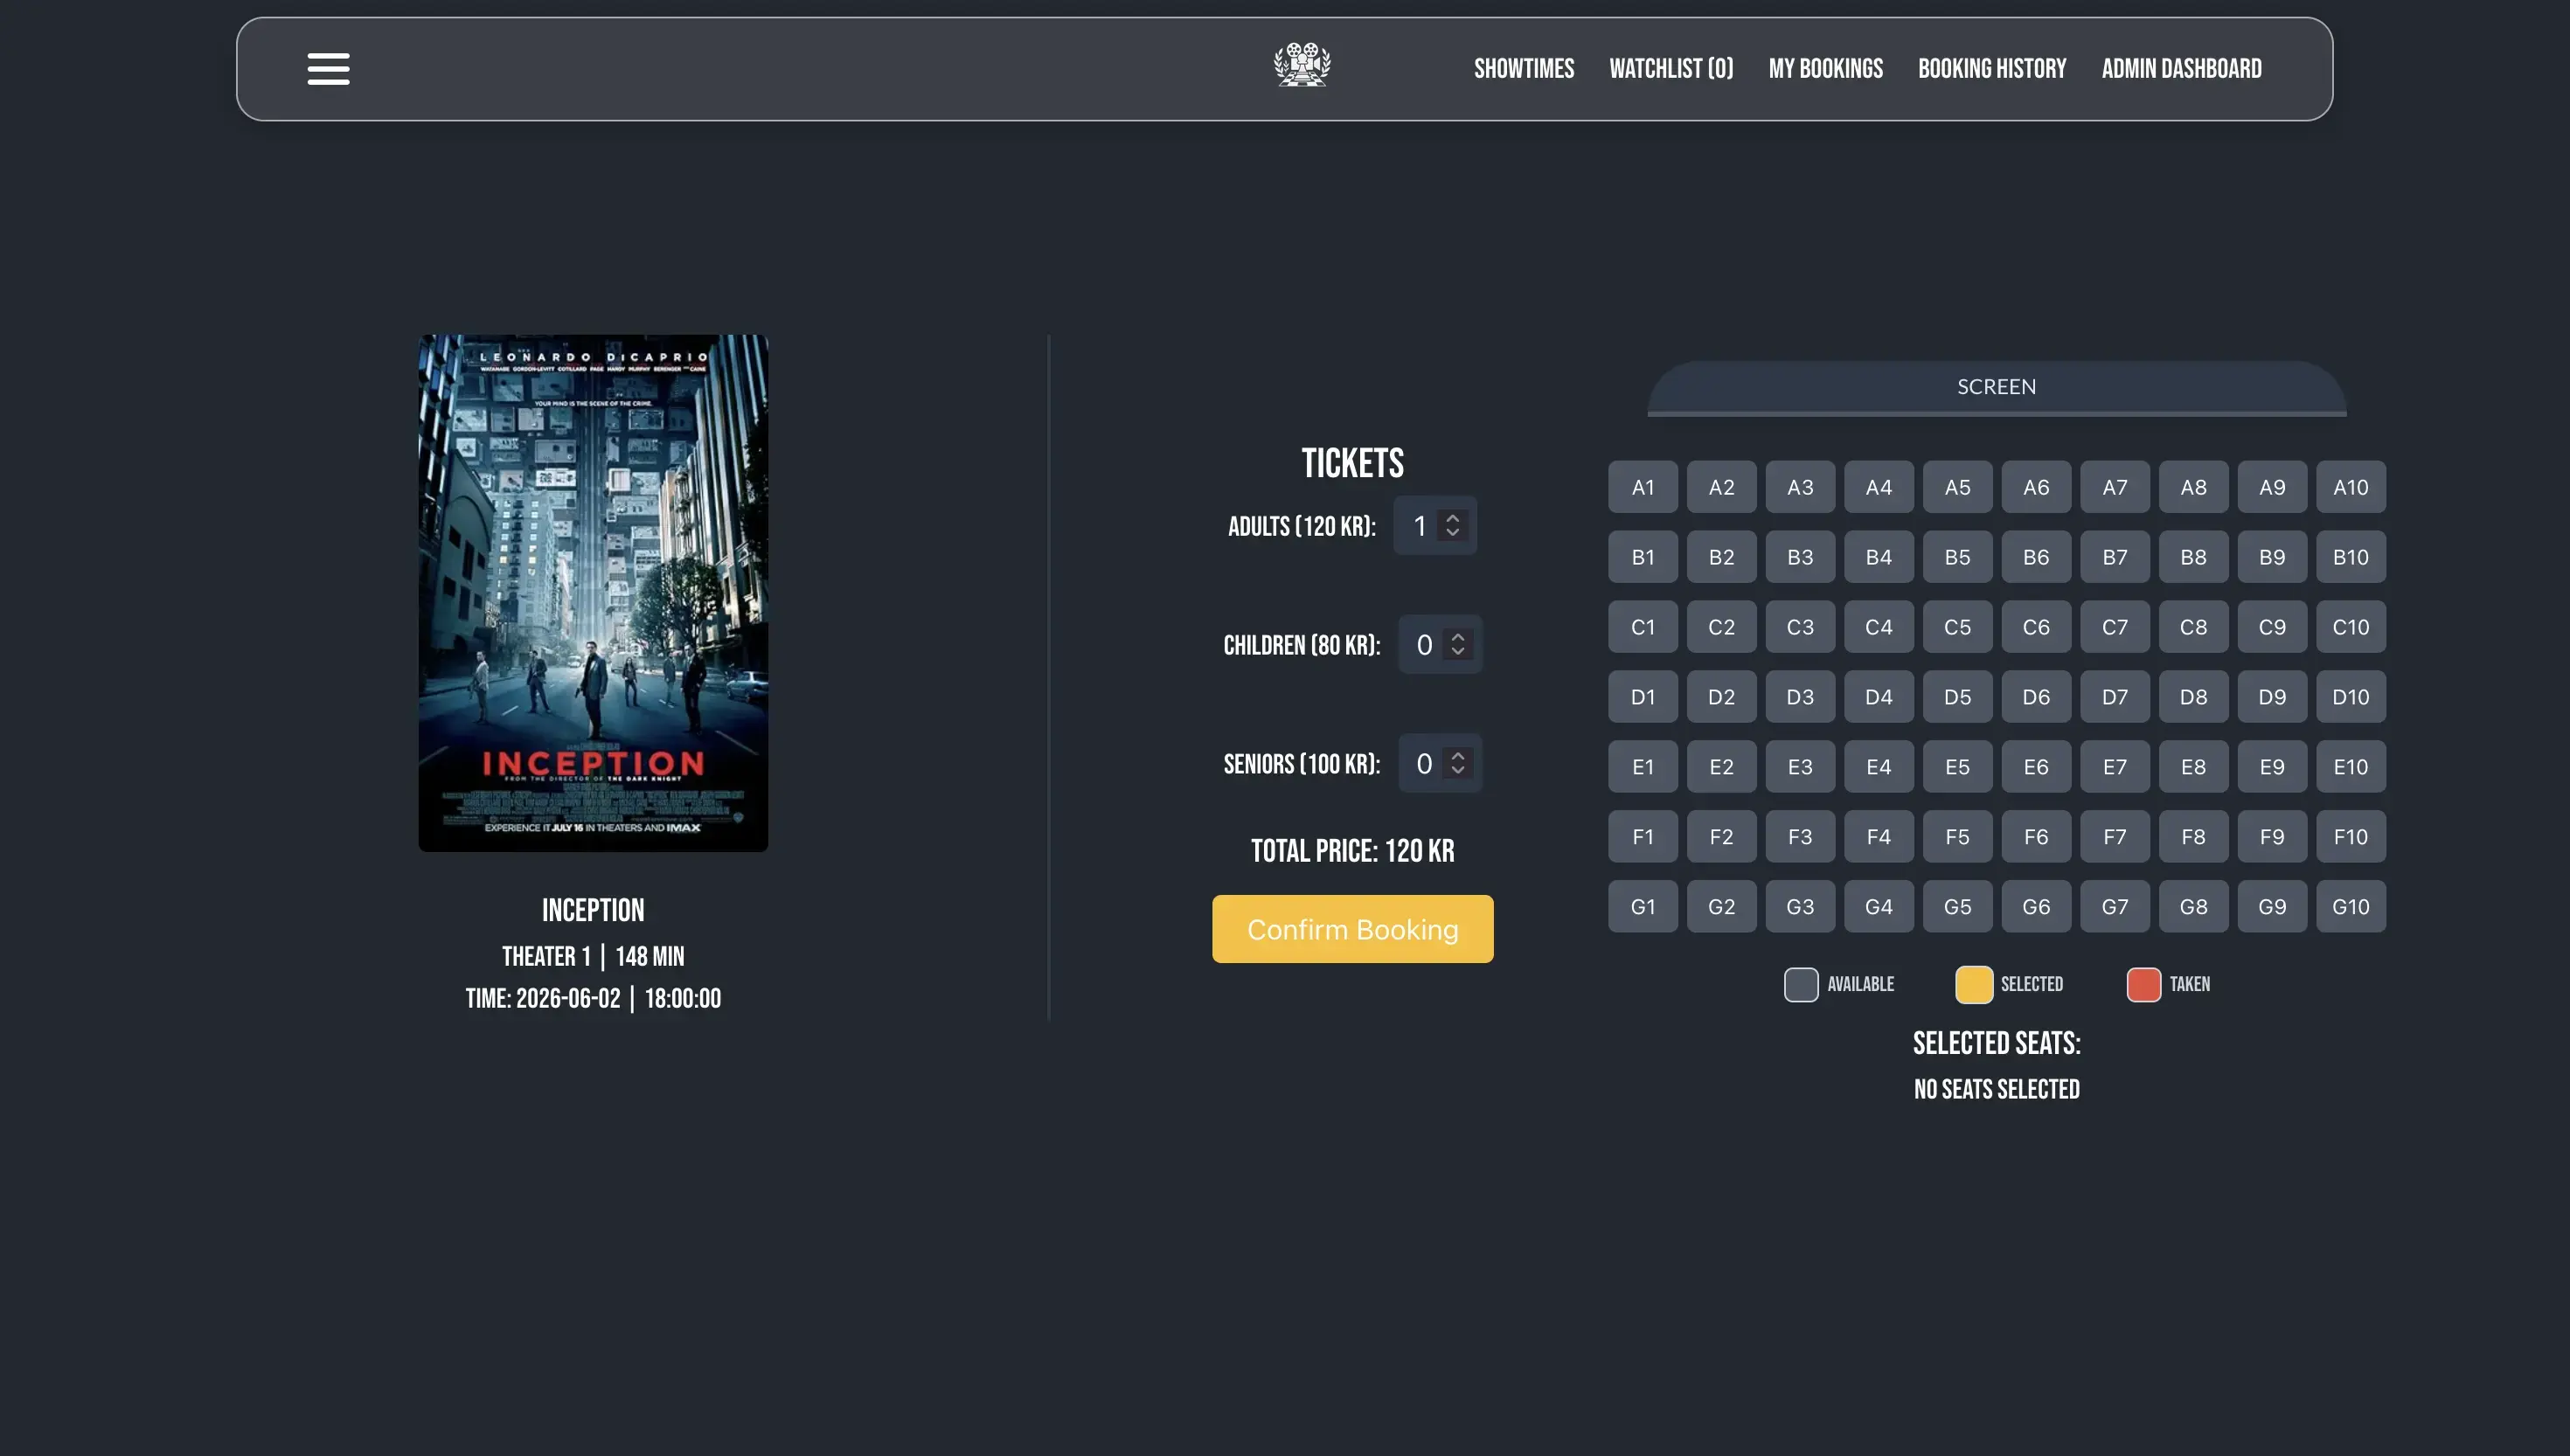Open the hamburger menu

328,69
